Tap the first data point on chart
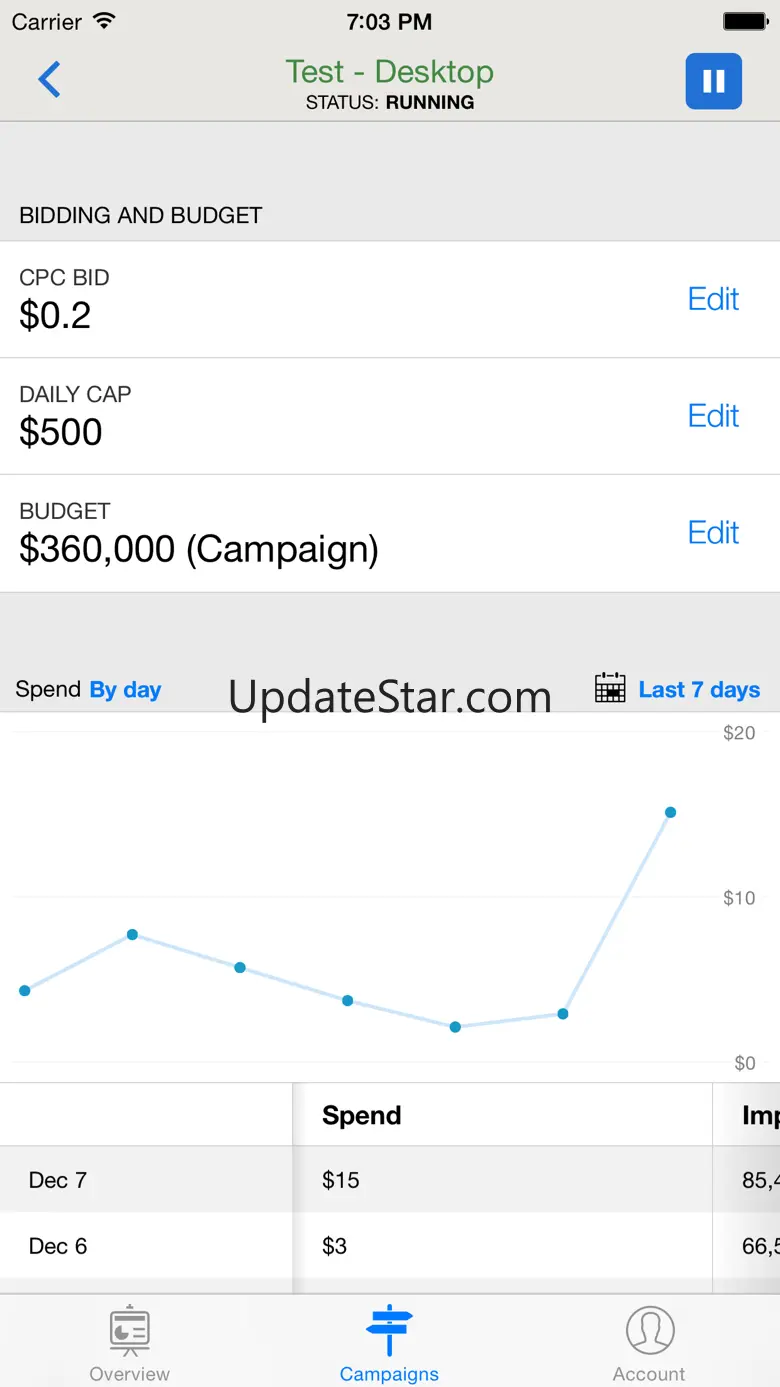The image size is (780, 1387). coord(25,991)
